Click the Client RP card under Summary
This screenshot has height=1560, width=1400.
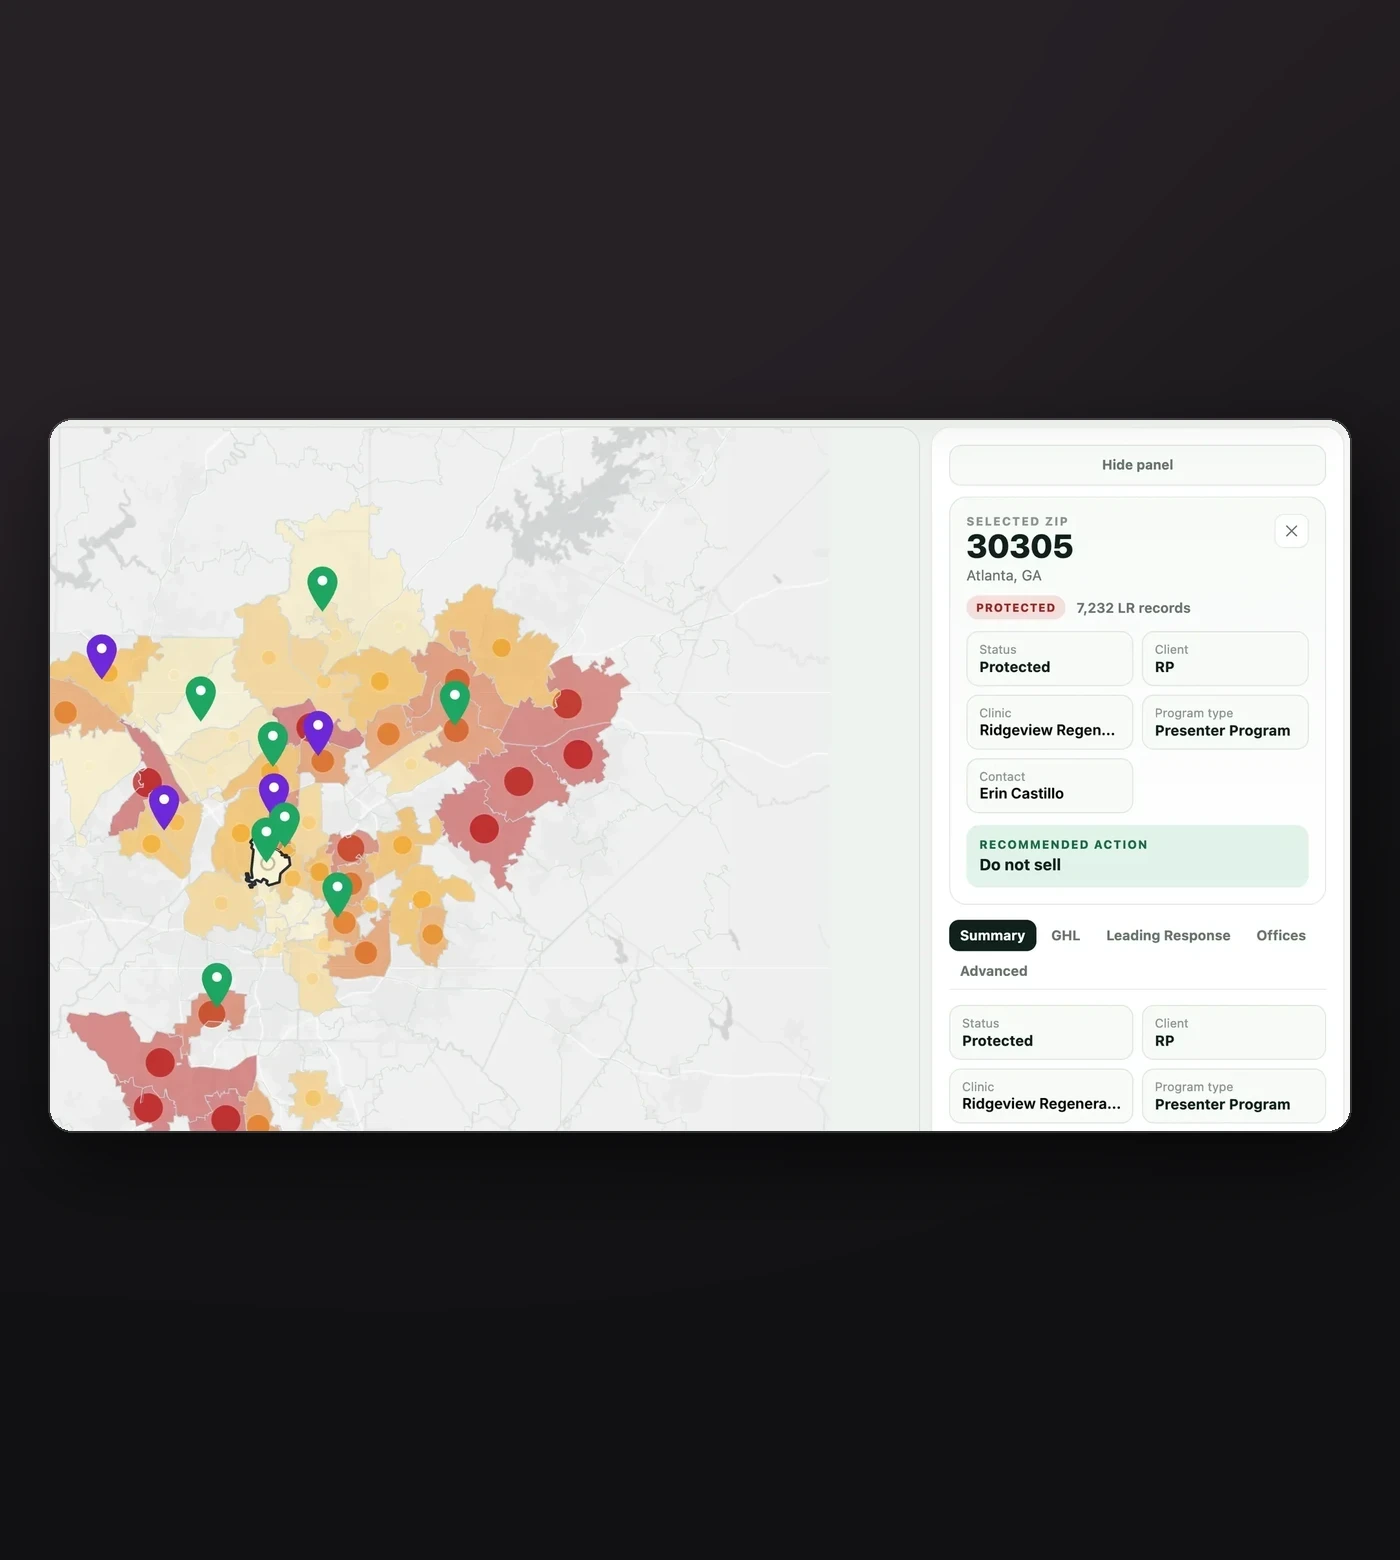click(x=1233, y=1032)
